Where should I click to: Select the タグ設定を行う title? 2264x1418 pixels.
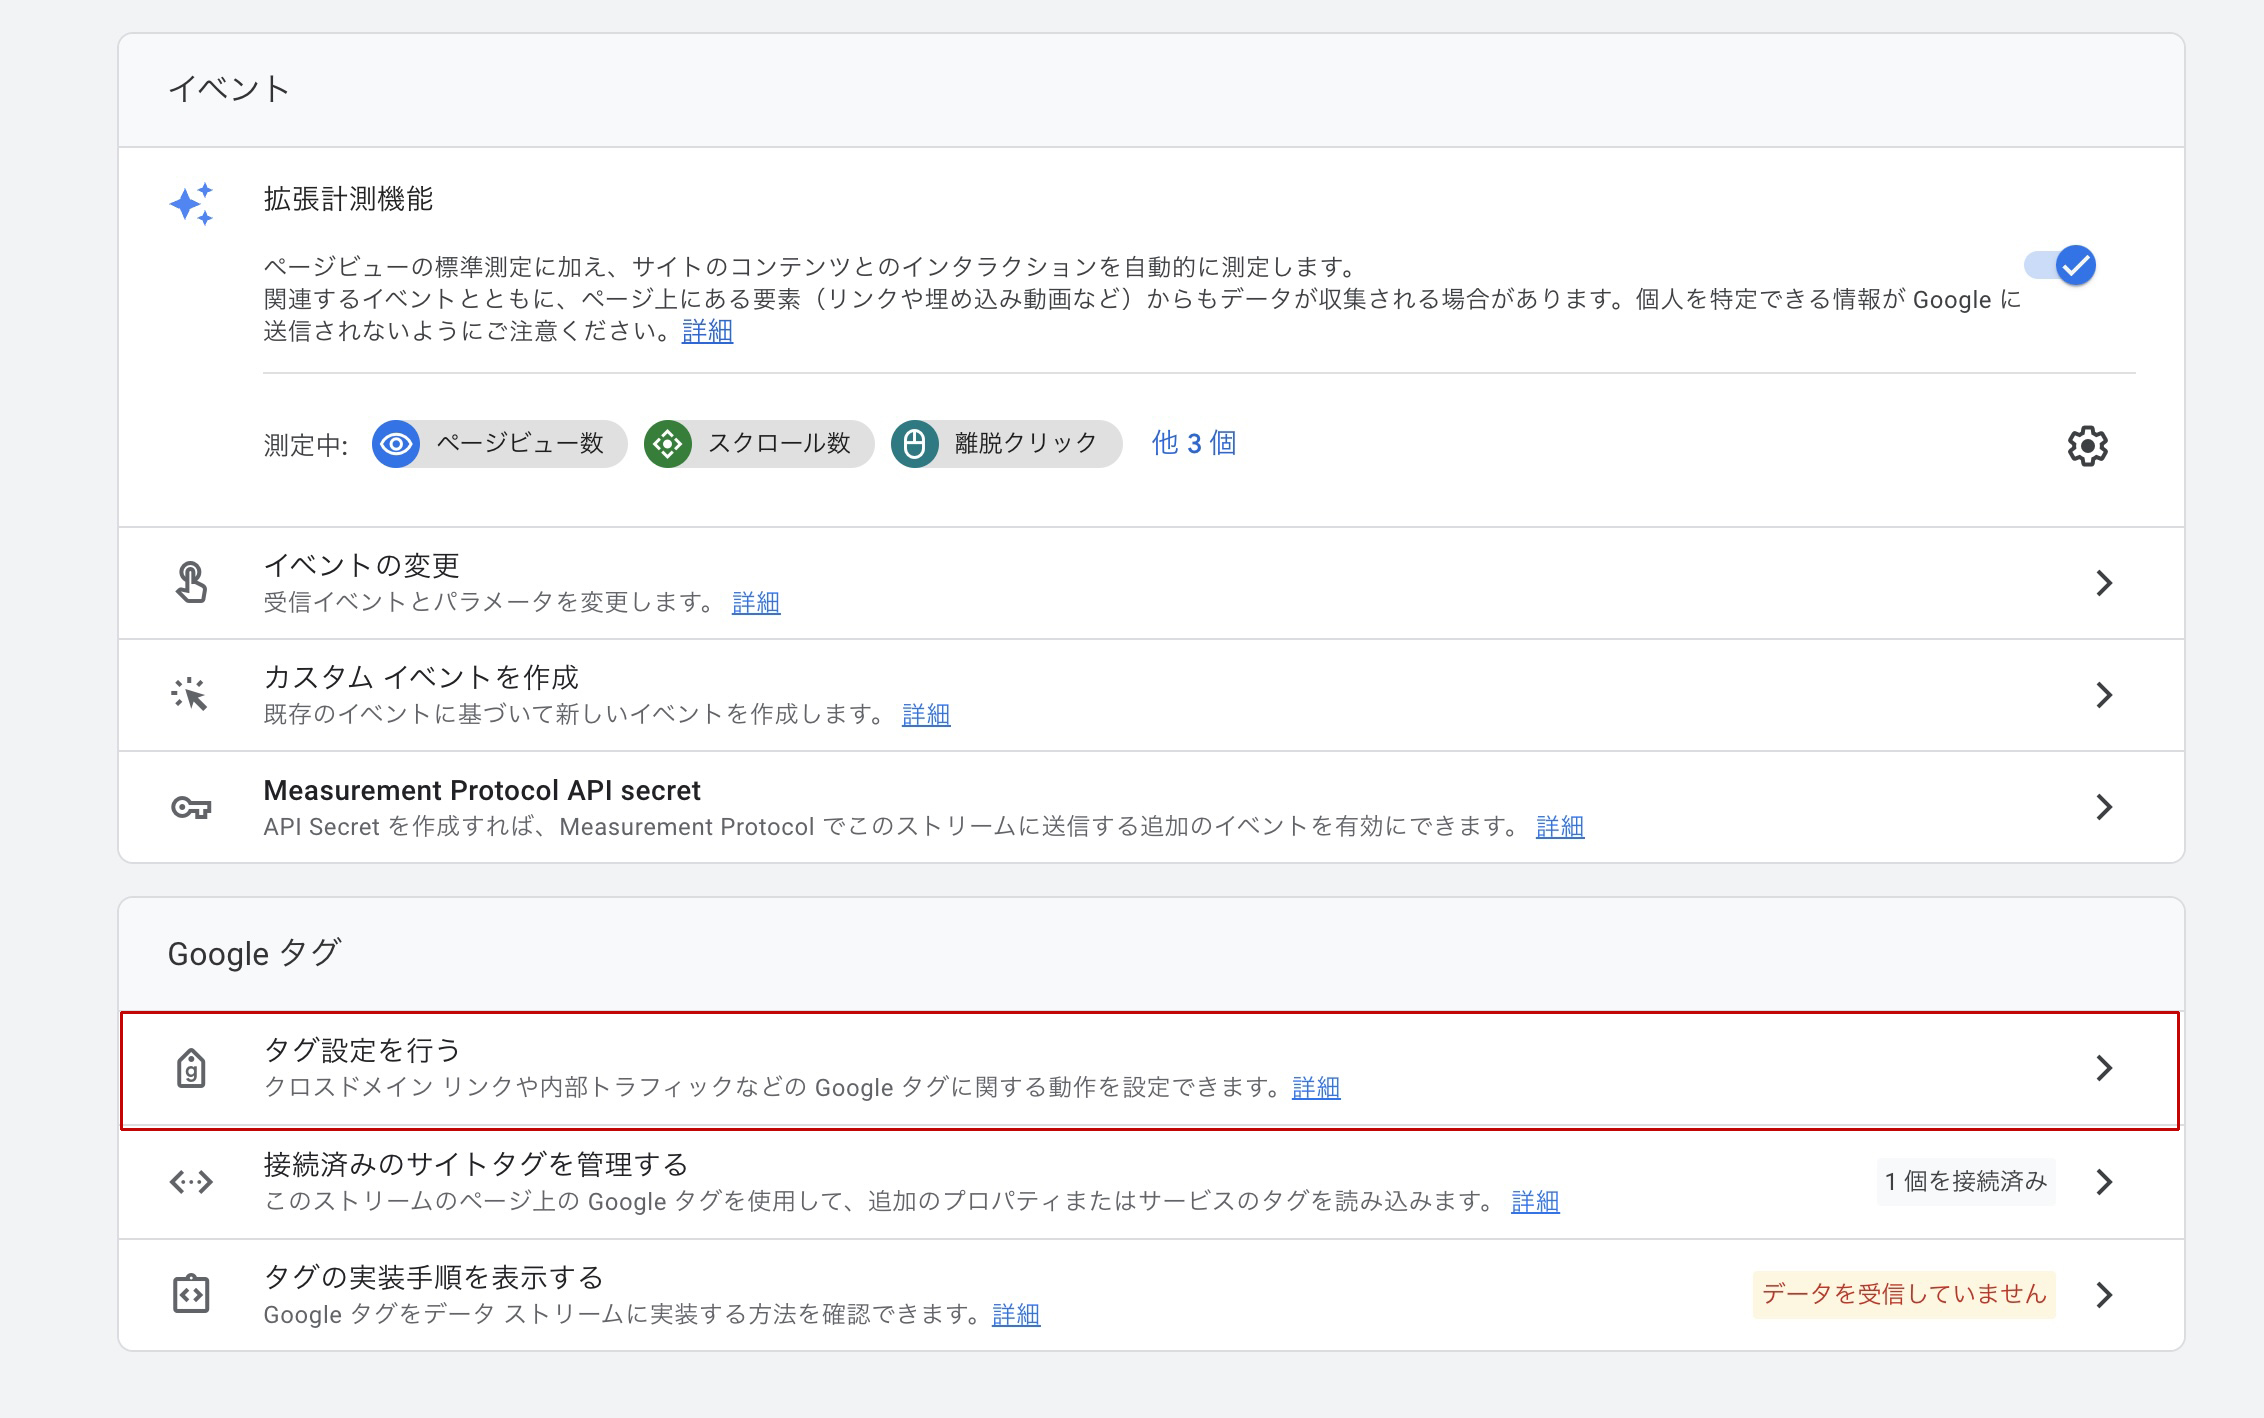coord(362,1050)
